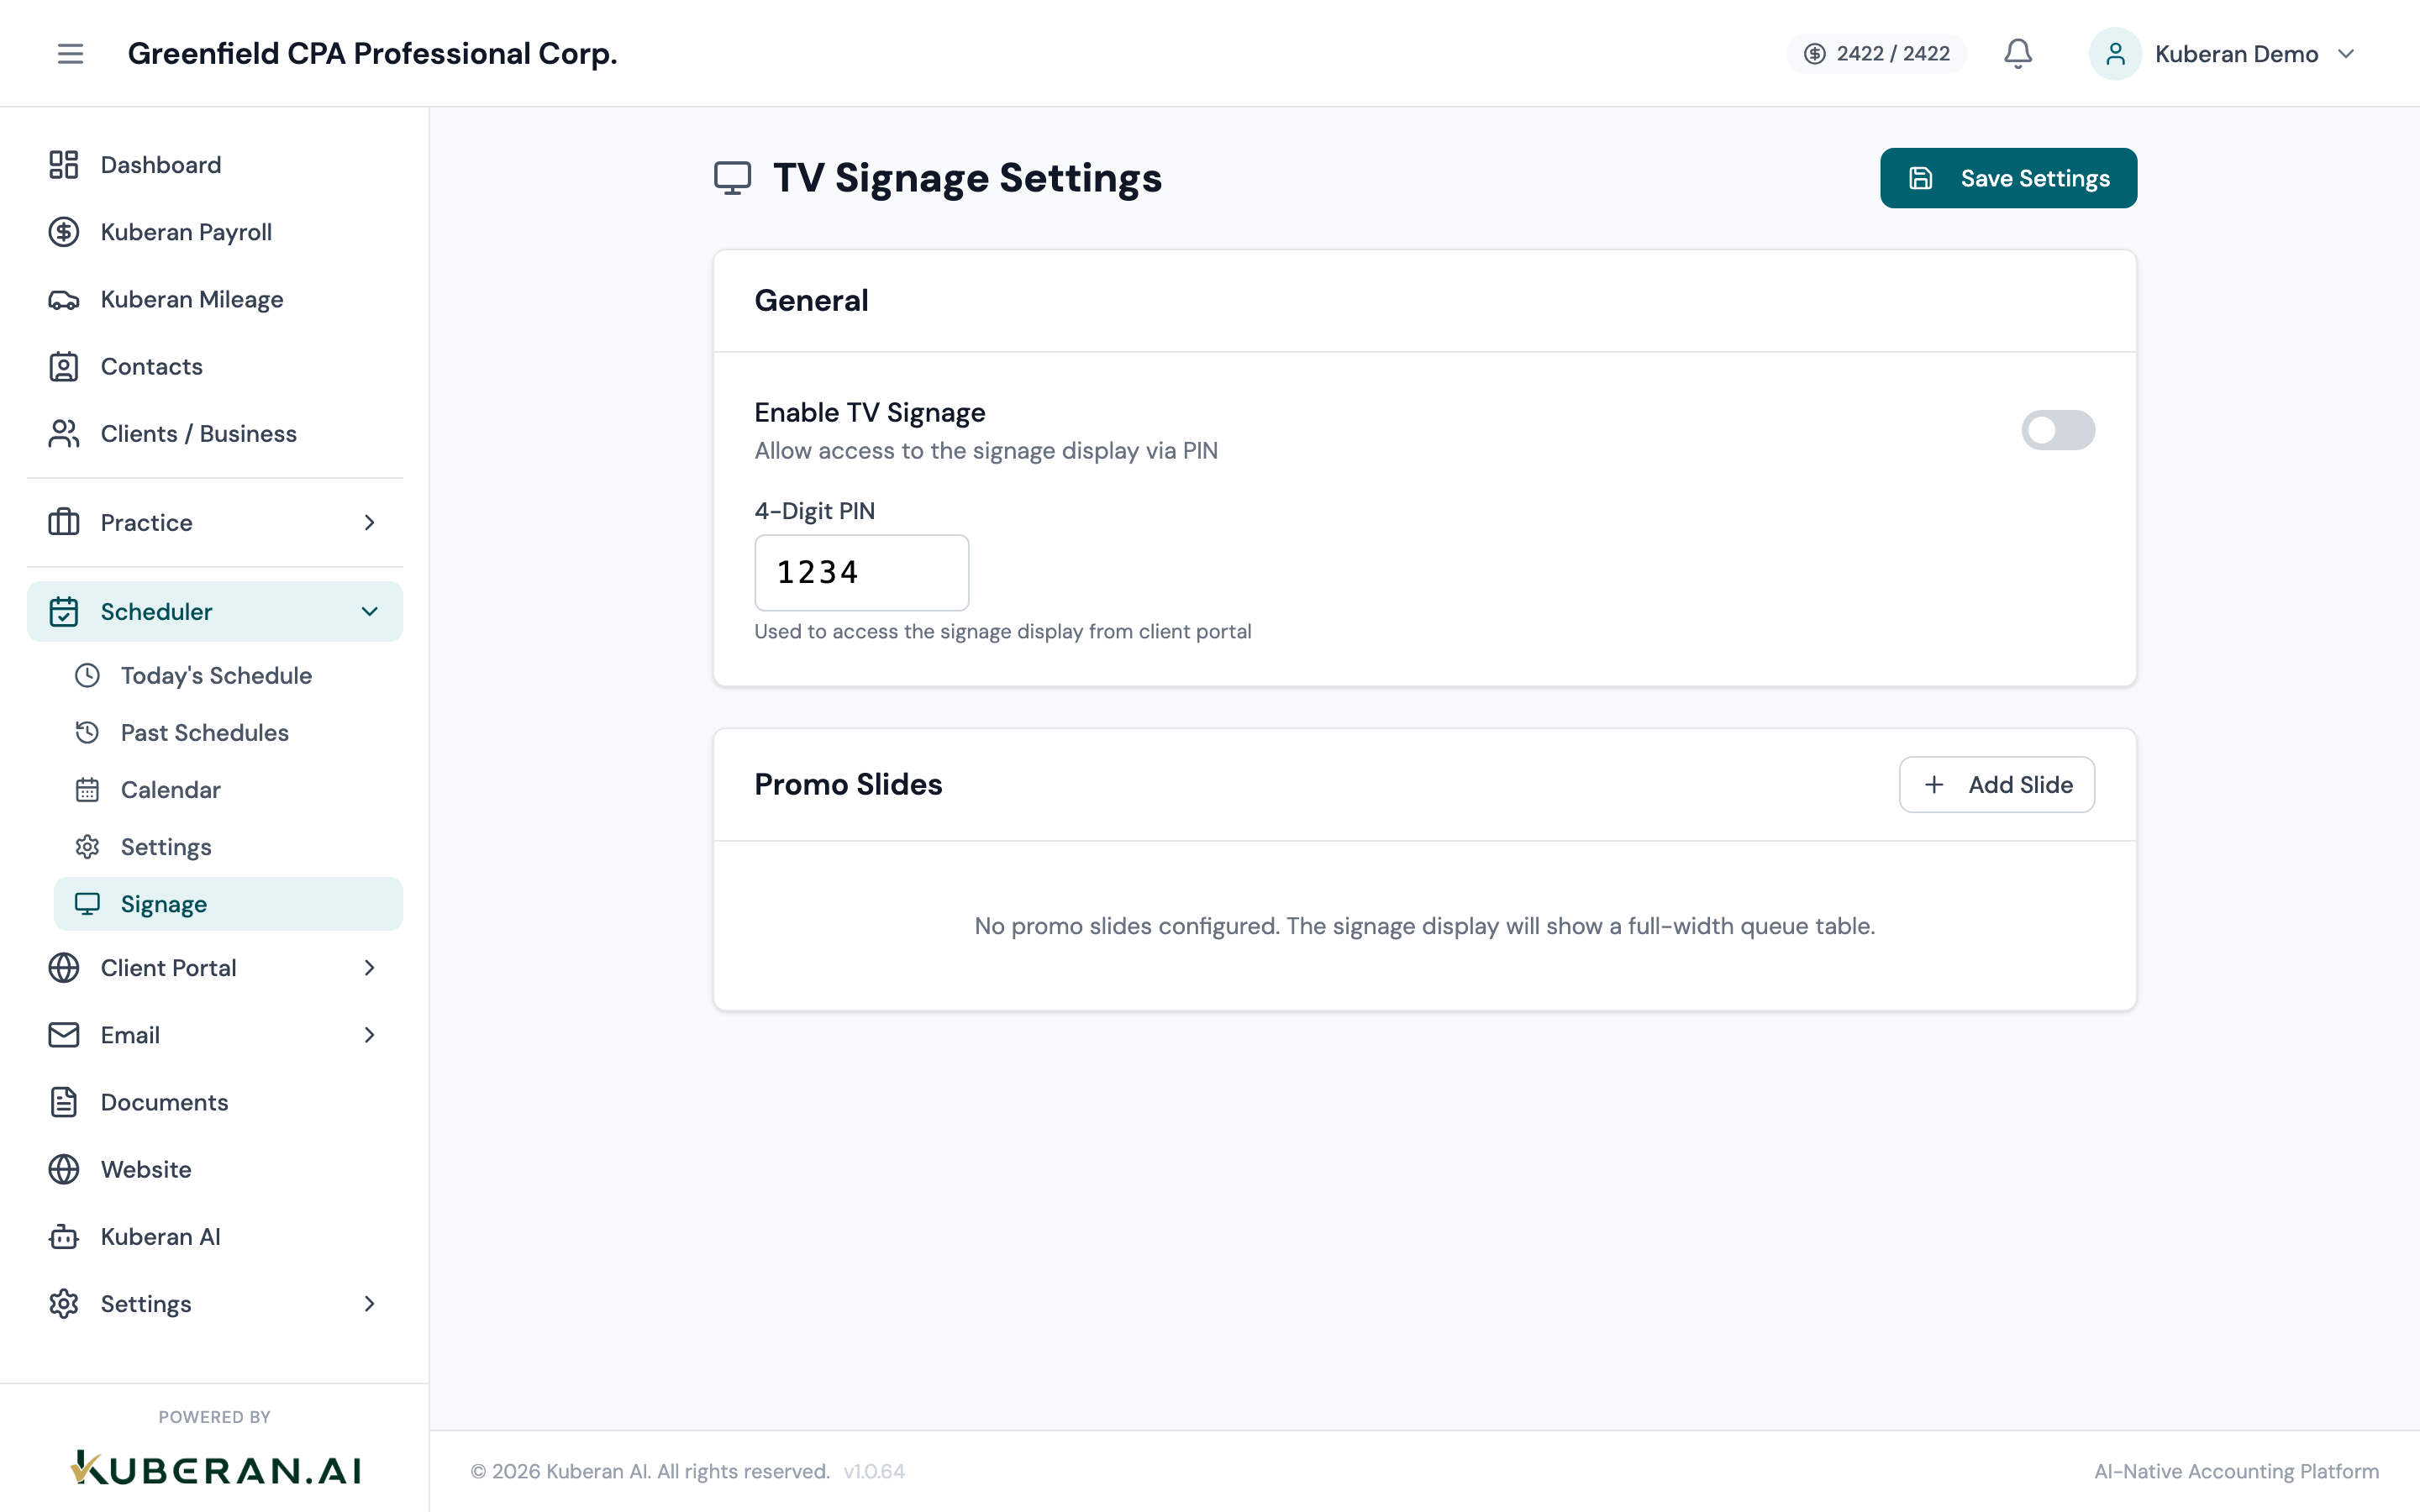Open the Kuberan Demo account dropdown arrow
The image size is (2420, 1512).
pyautogui.click(x=2347, y=54)
